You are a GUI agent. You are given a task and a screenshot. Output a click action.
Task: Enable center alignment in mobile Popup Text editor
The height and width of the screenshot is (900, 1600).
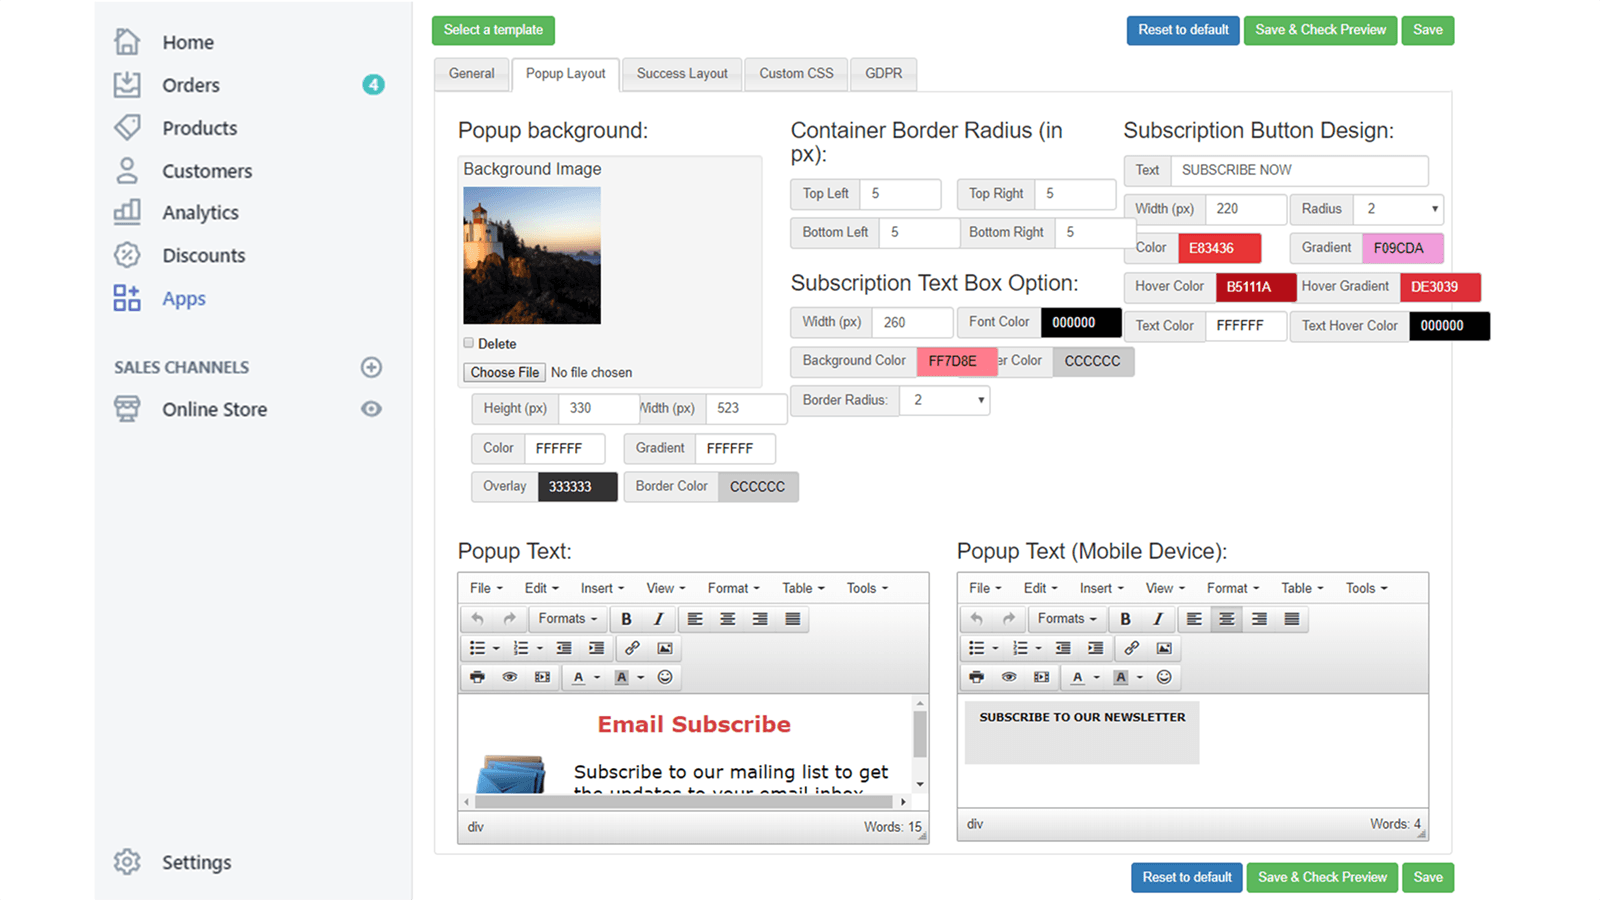point(1227,618)
